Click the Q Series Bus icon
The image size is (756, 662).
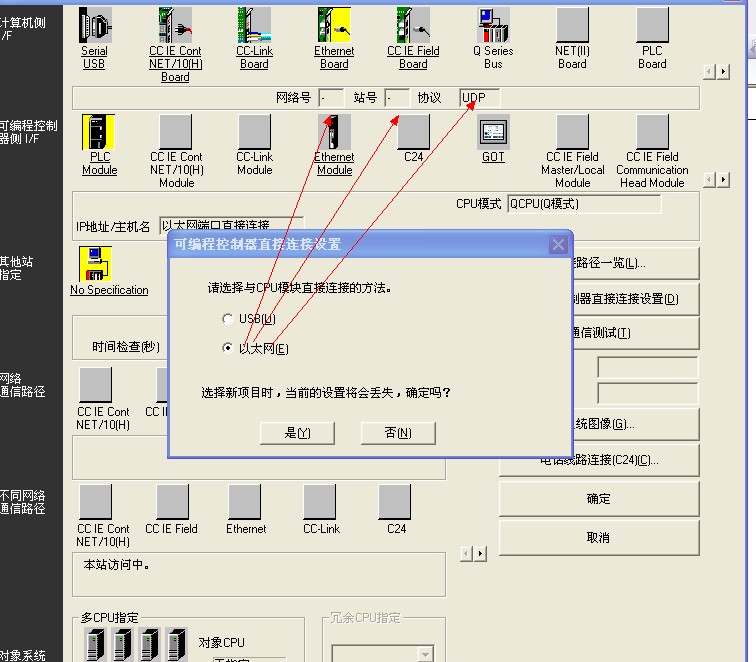[x=493, y=26]
